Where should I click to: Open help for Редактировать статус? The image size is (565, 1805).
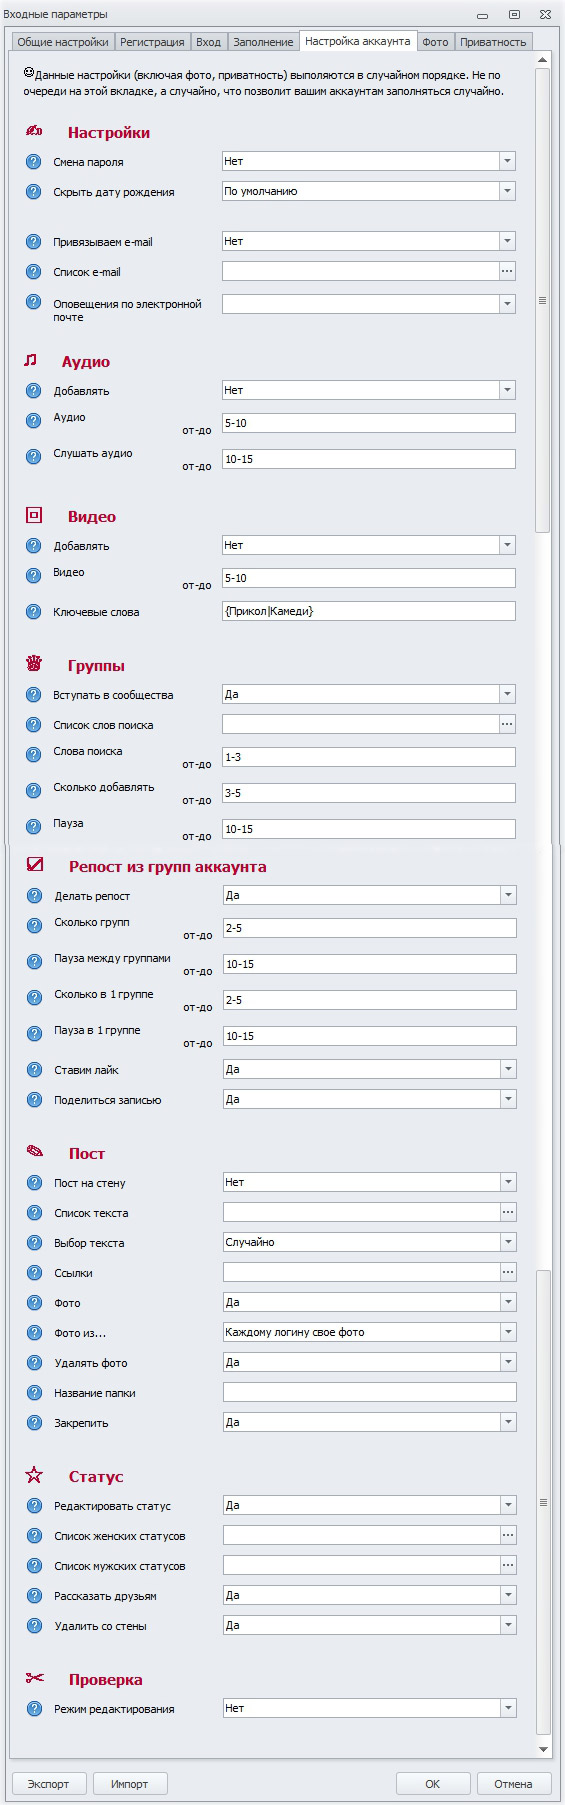point(34,1506)
